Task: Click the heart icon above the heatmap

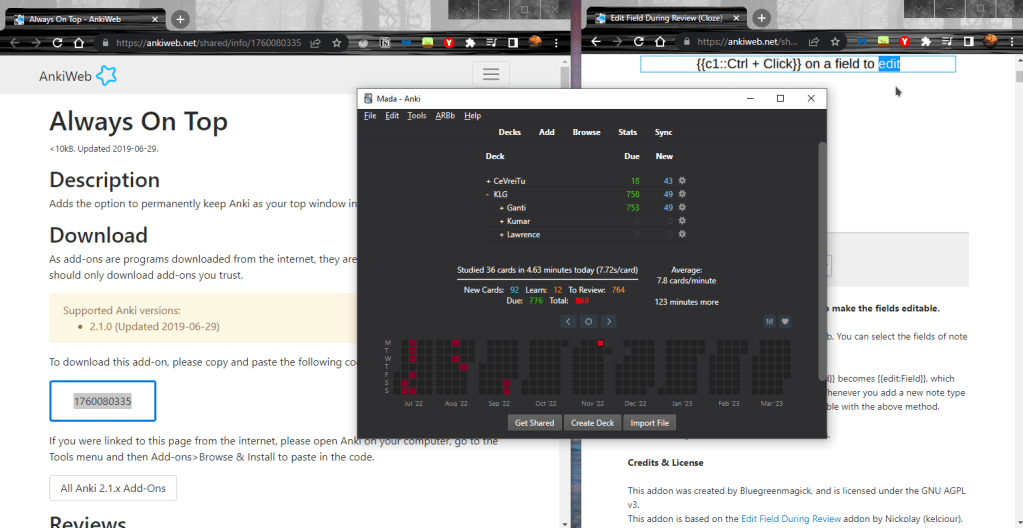Action: click(785, 322)
